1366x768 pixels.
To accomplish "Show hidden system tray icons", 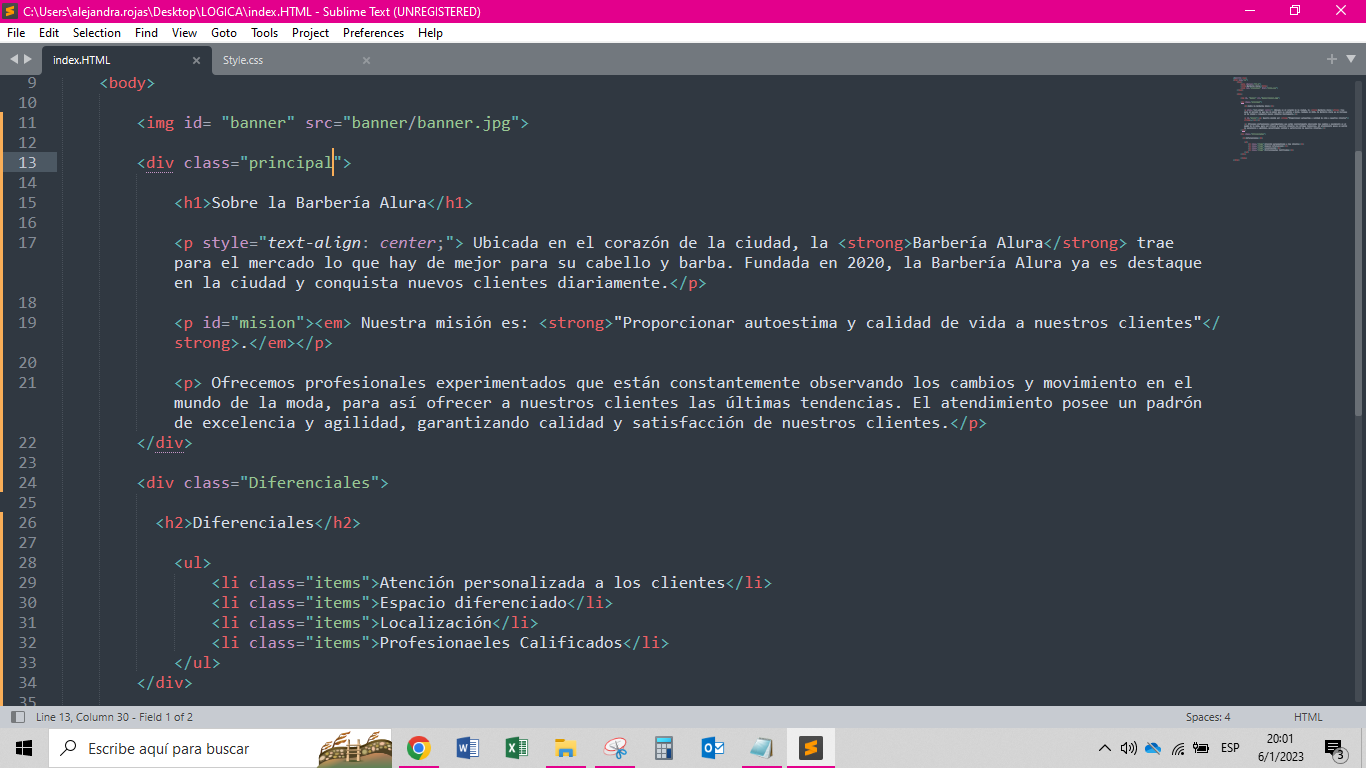I will pyautogui.click(x=1104, y=748).
